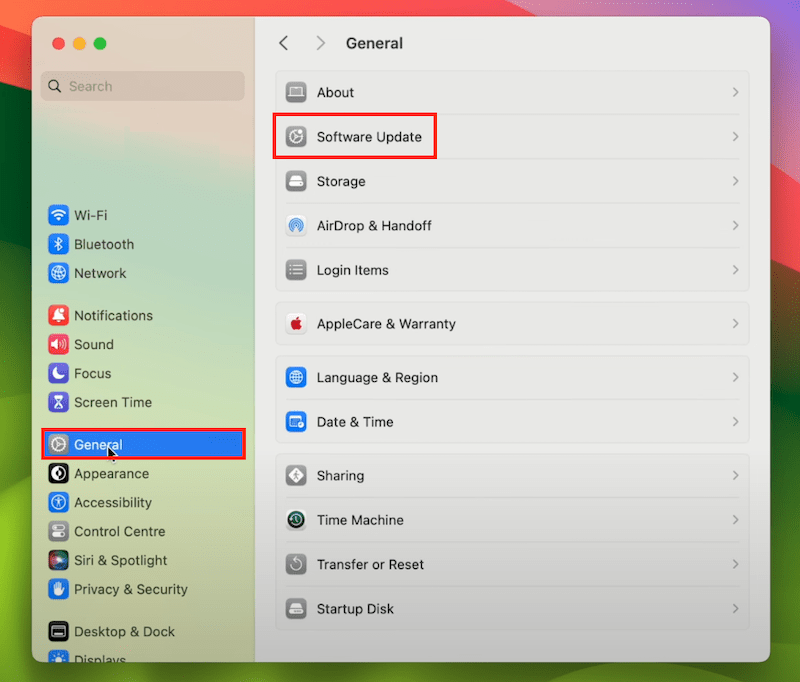The height and width of the screenshot is (682, 800).
Task: Expand the Startup Disk row
Action: 736,609
